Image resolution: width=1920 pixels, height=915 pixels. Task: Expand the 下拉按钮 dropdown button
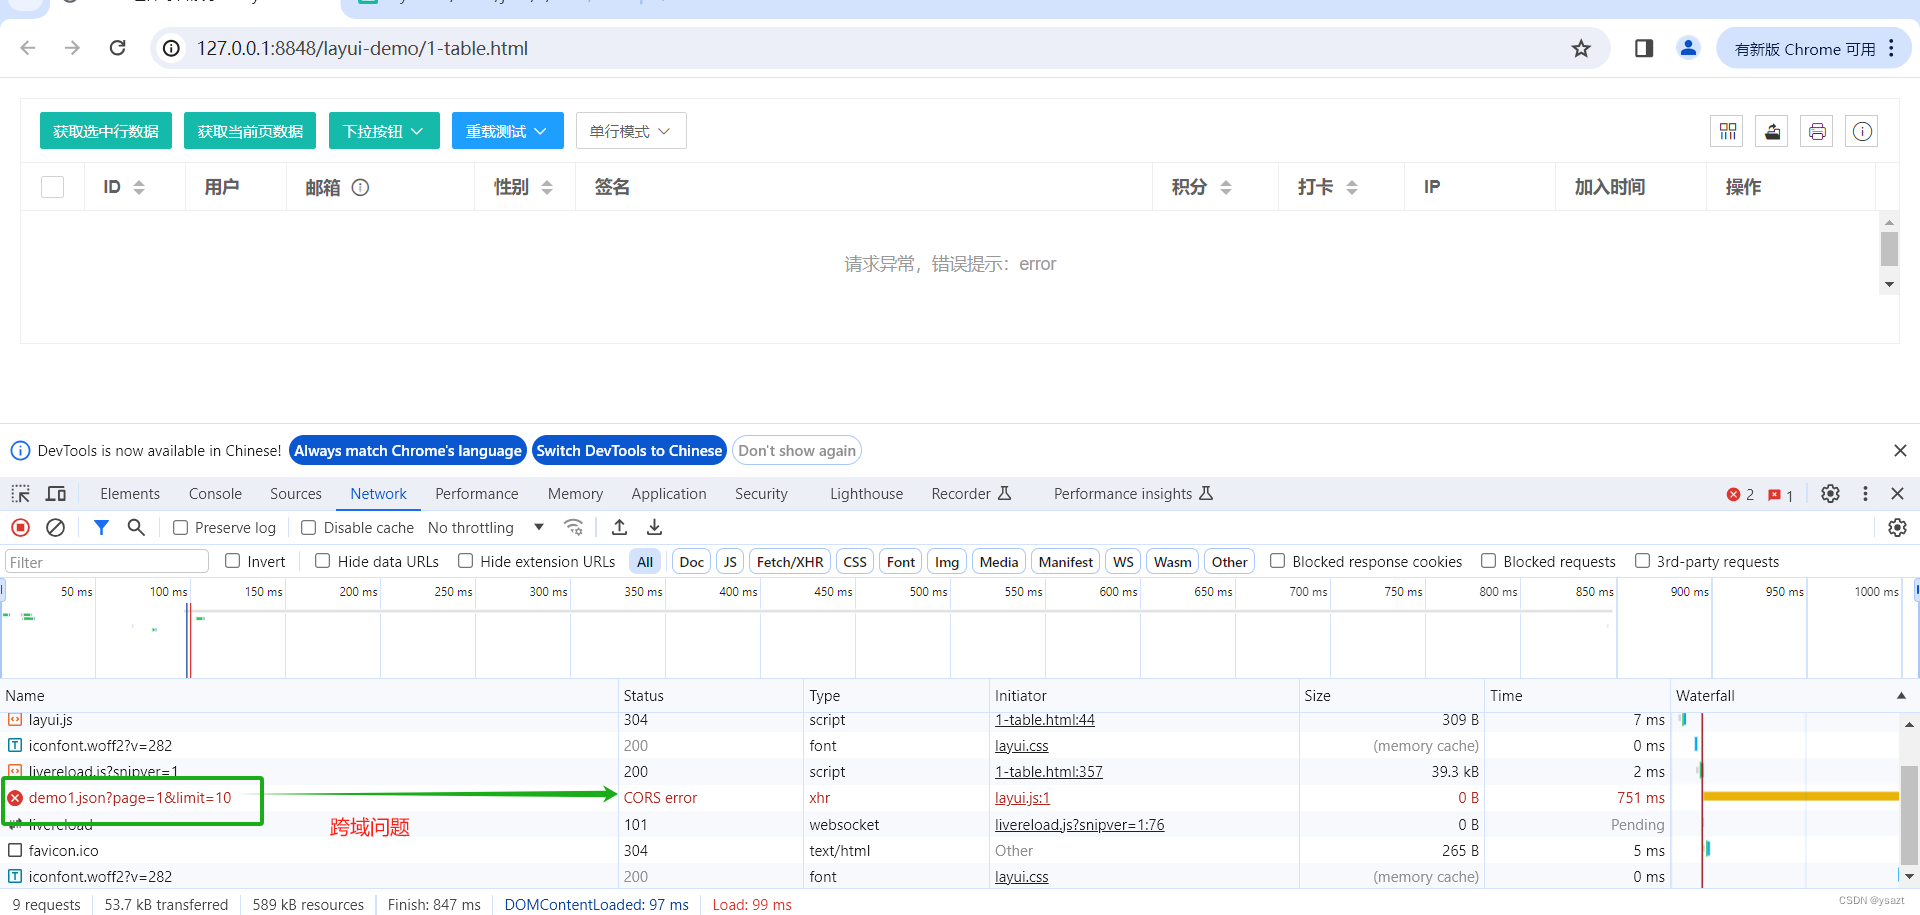(384, 131)
